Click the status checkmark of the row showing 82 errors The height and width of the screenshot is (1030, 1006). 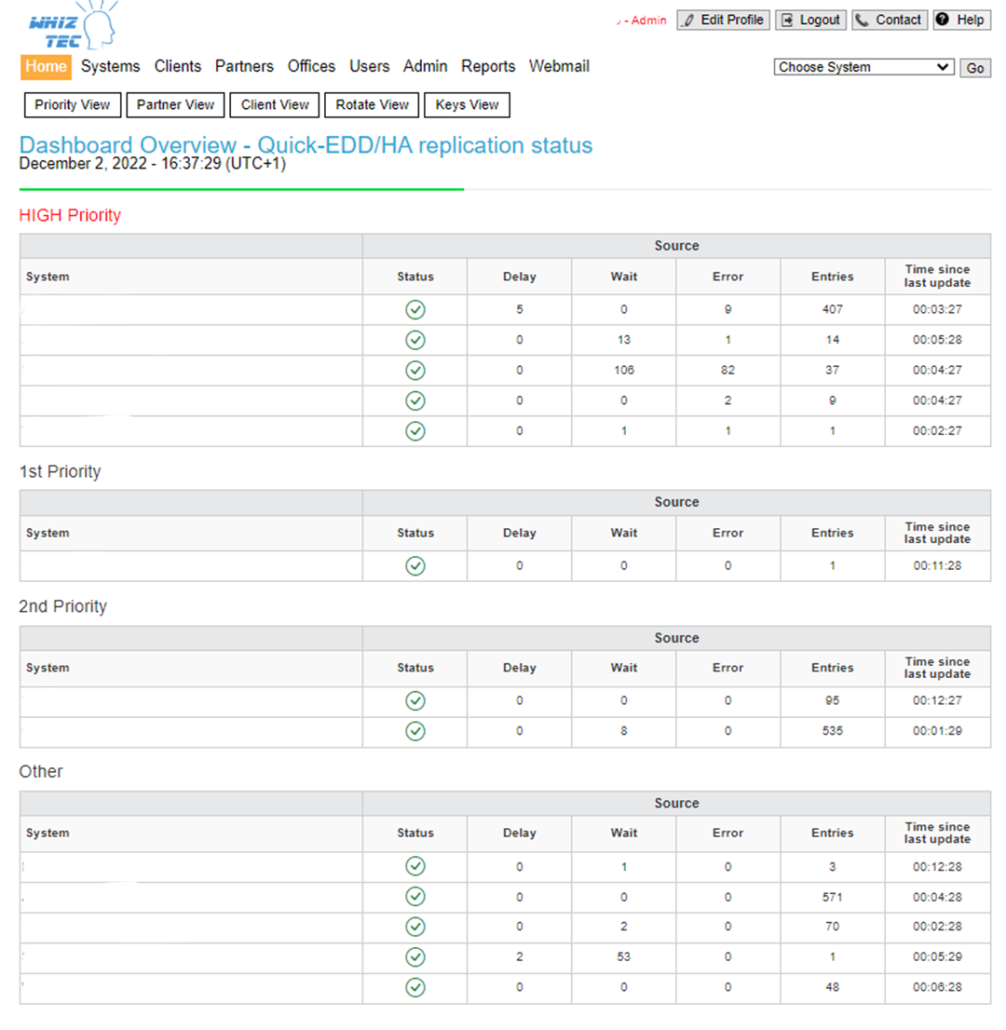415,370
